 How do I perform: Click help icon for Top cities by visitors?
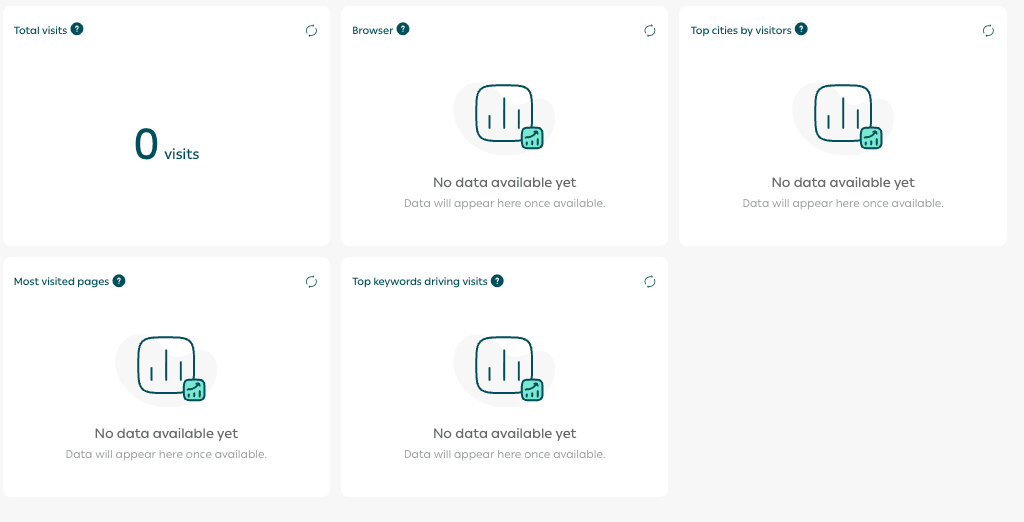click(801, 29)
